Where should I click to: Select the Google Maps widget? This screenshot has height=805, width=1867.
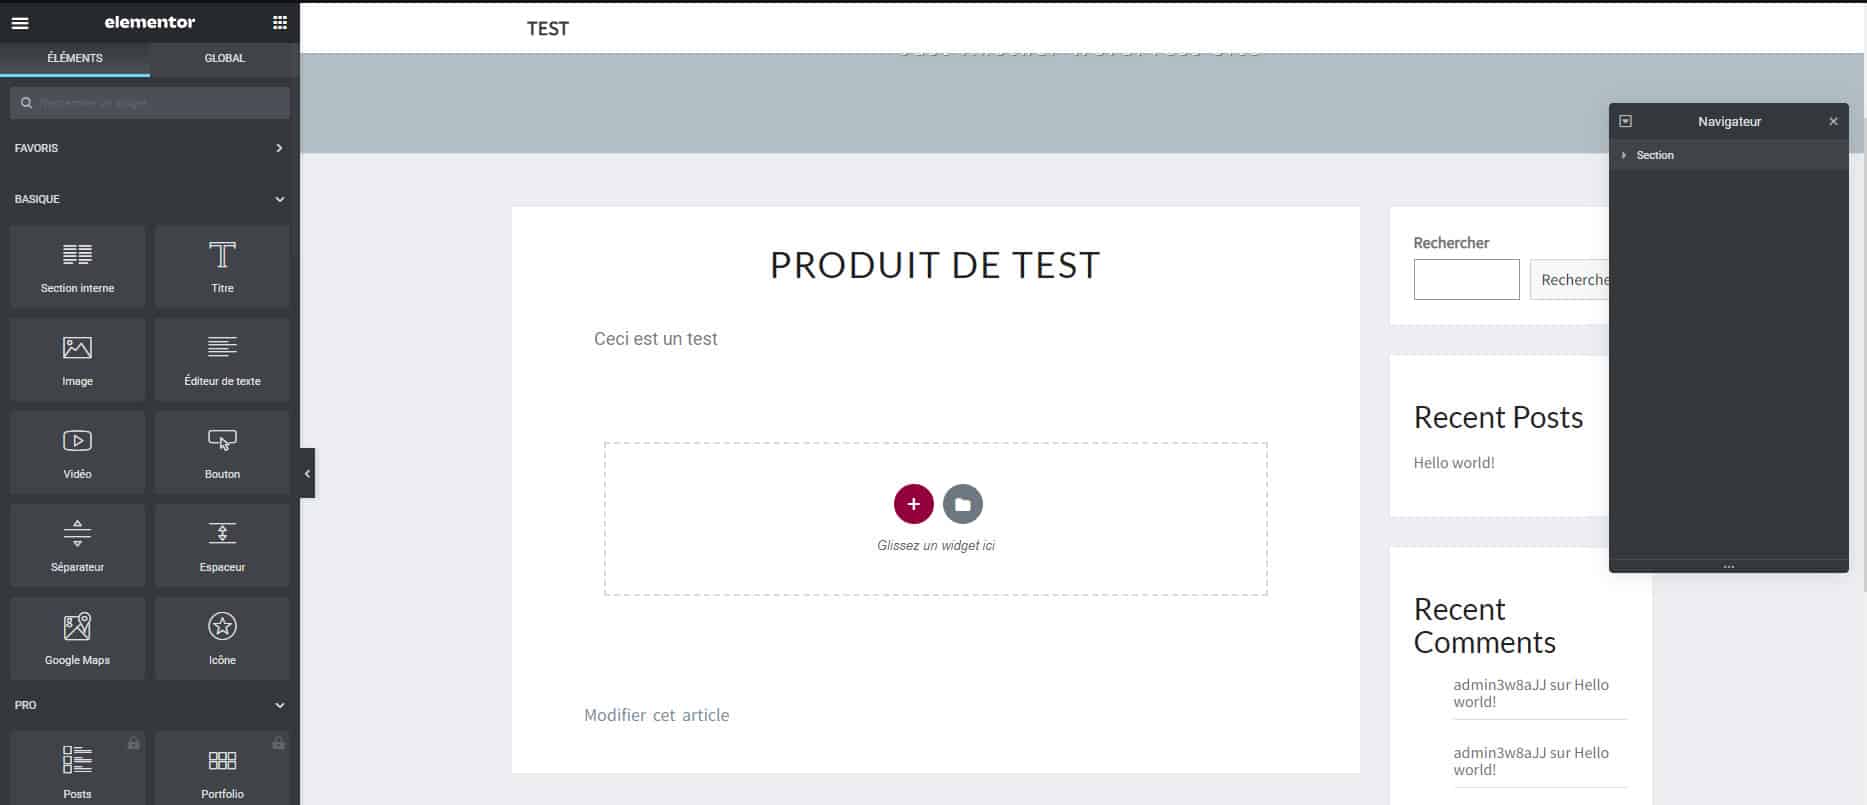77,638
